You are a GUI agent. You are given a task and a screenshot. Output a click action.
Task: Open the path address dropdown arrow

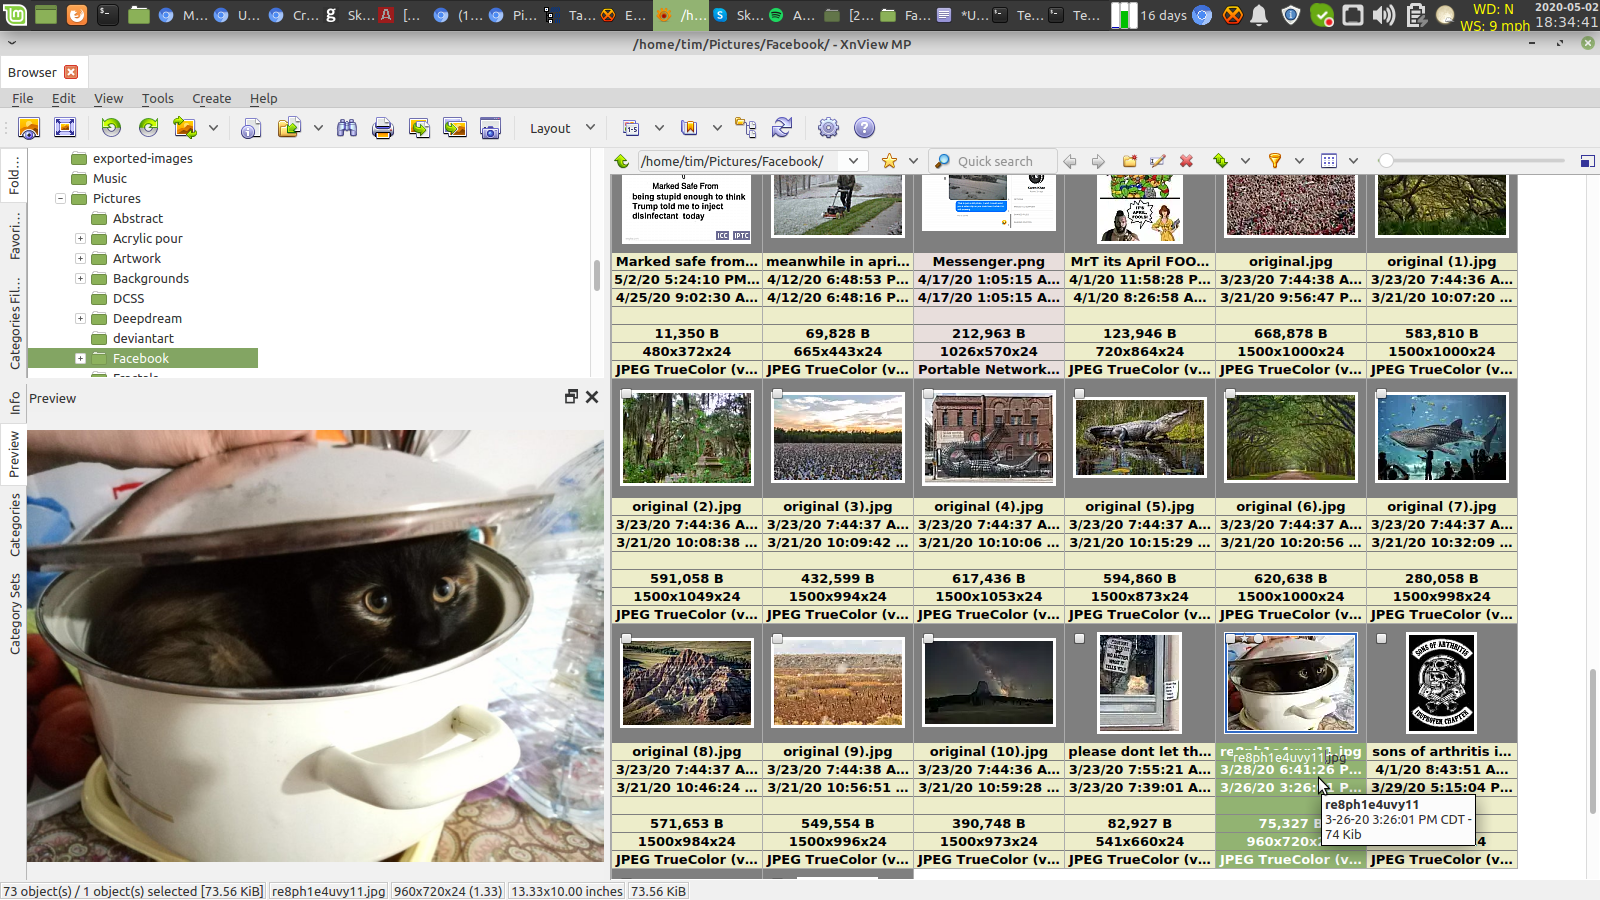(853, 161)
